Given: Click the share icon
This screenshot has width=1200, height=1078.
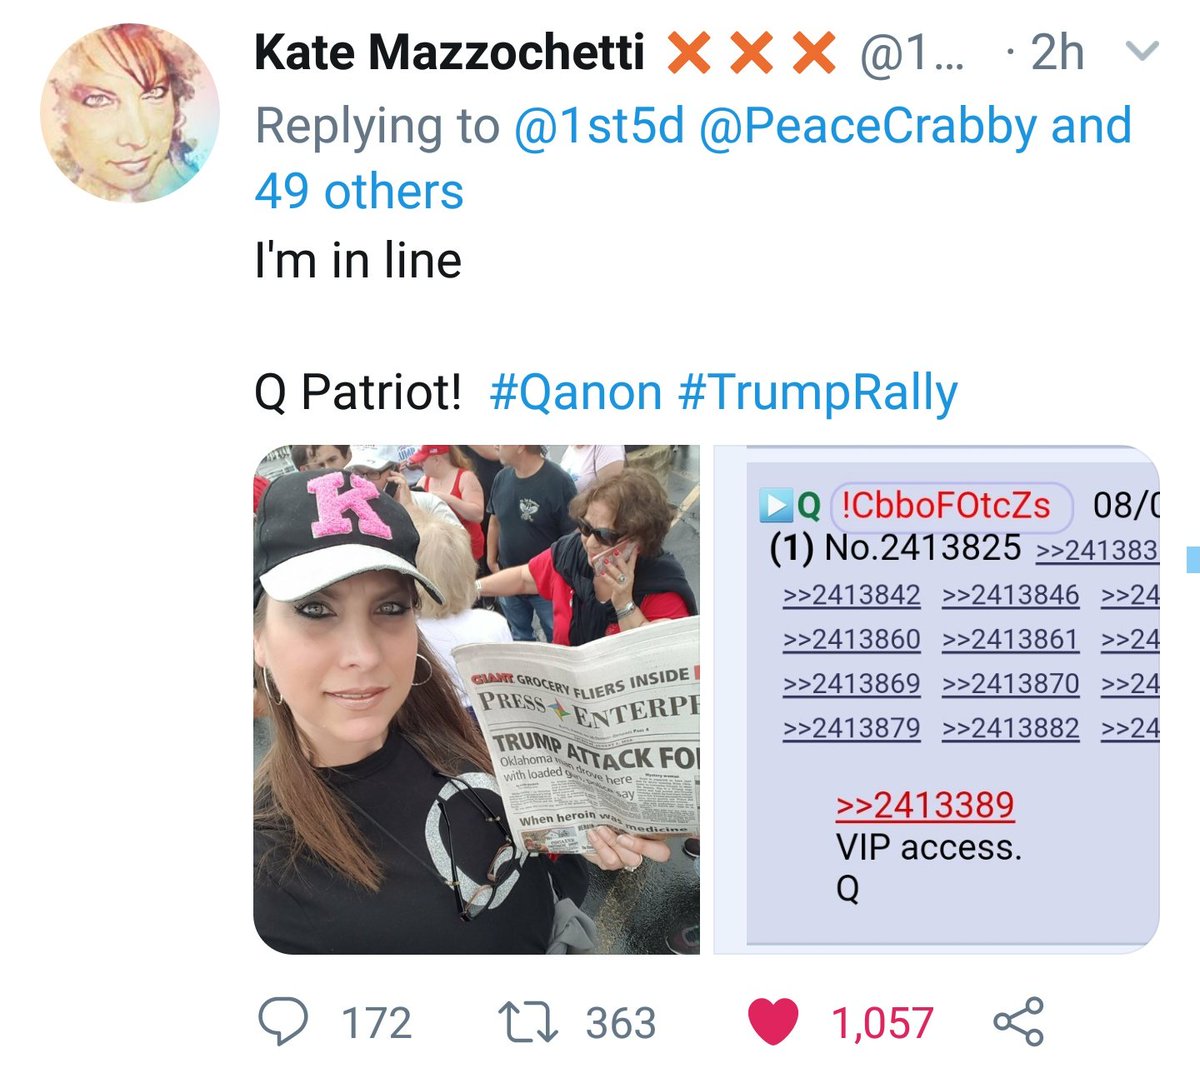Looking at the screenshot, I should pyautogui.click(x=1018, y=1022).
